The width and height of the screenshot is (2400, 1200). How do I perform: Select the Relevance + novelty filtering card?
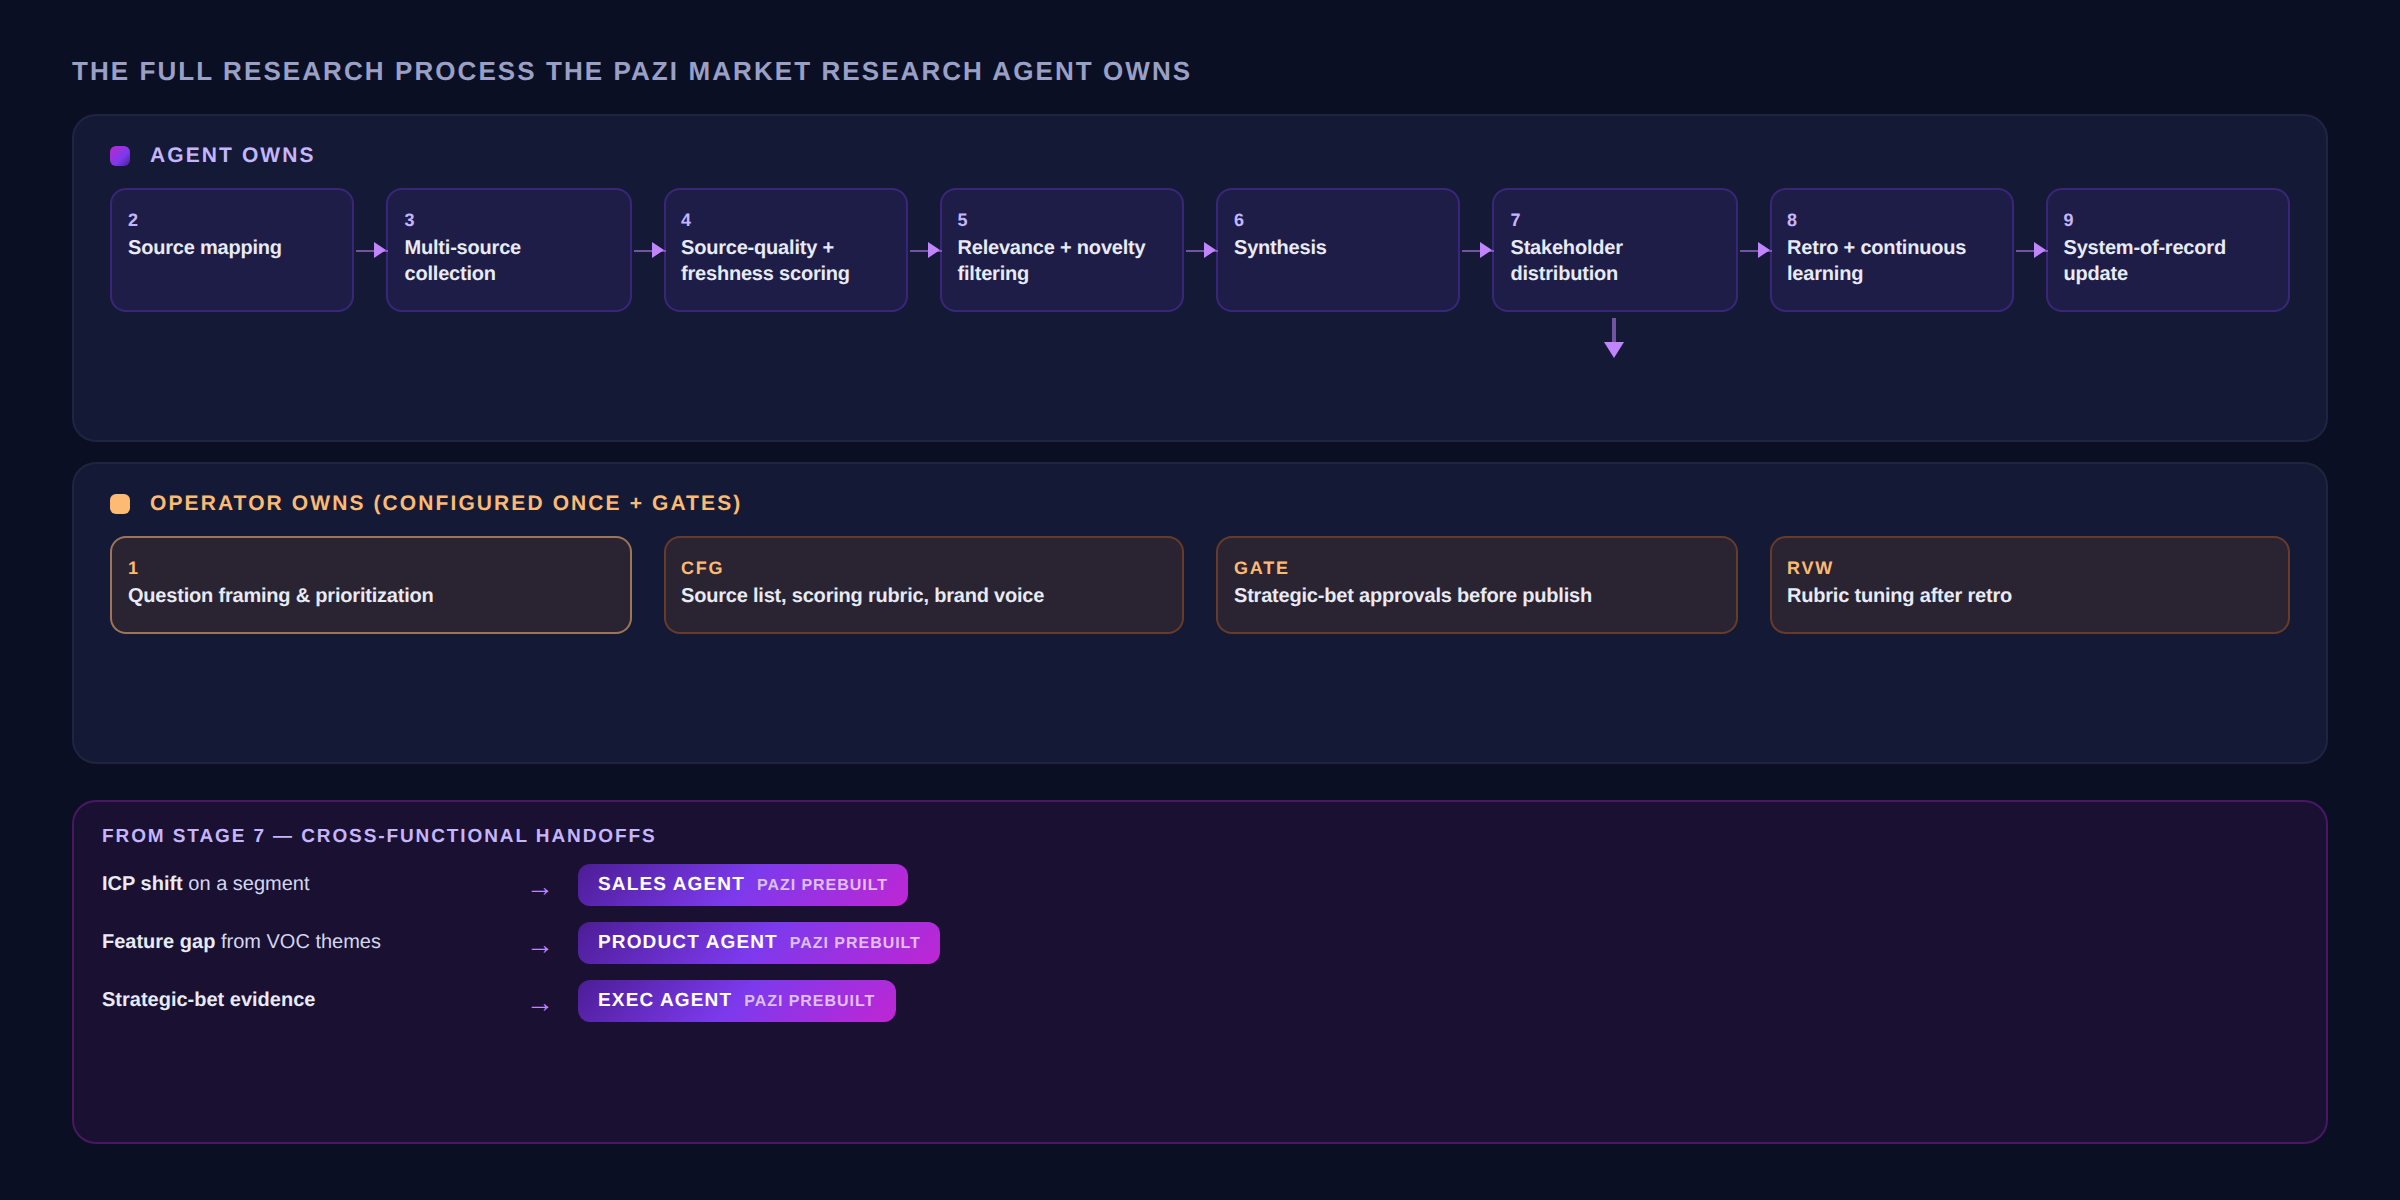[1062, 250]
